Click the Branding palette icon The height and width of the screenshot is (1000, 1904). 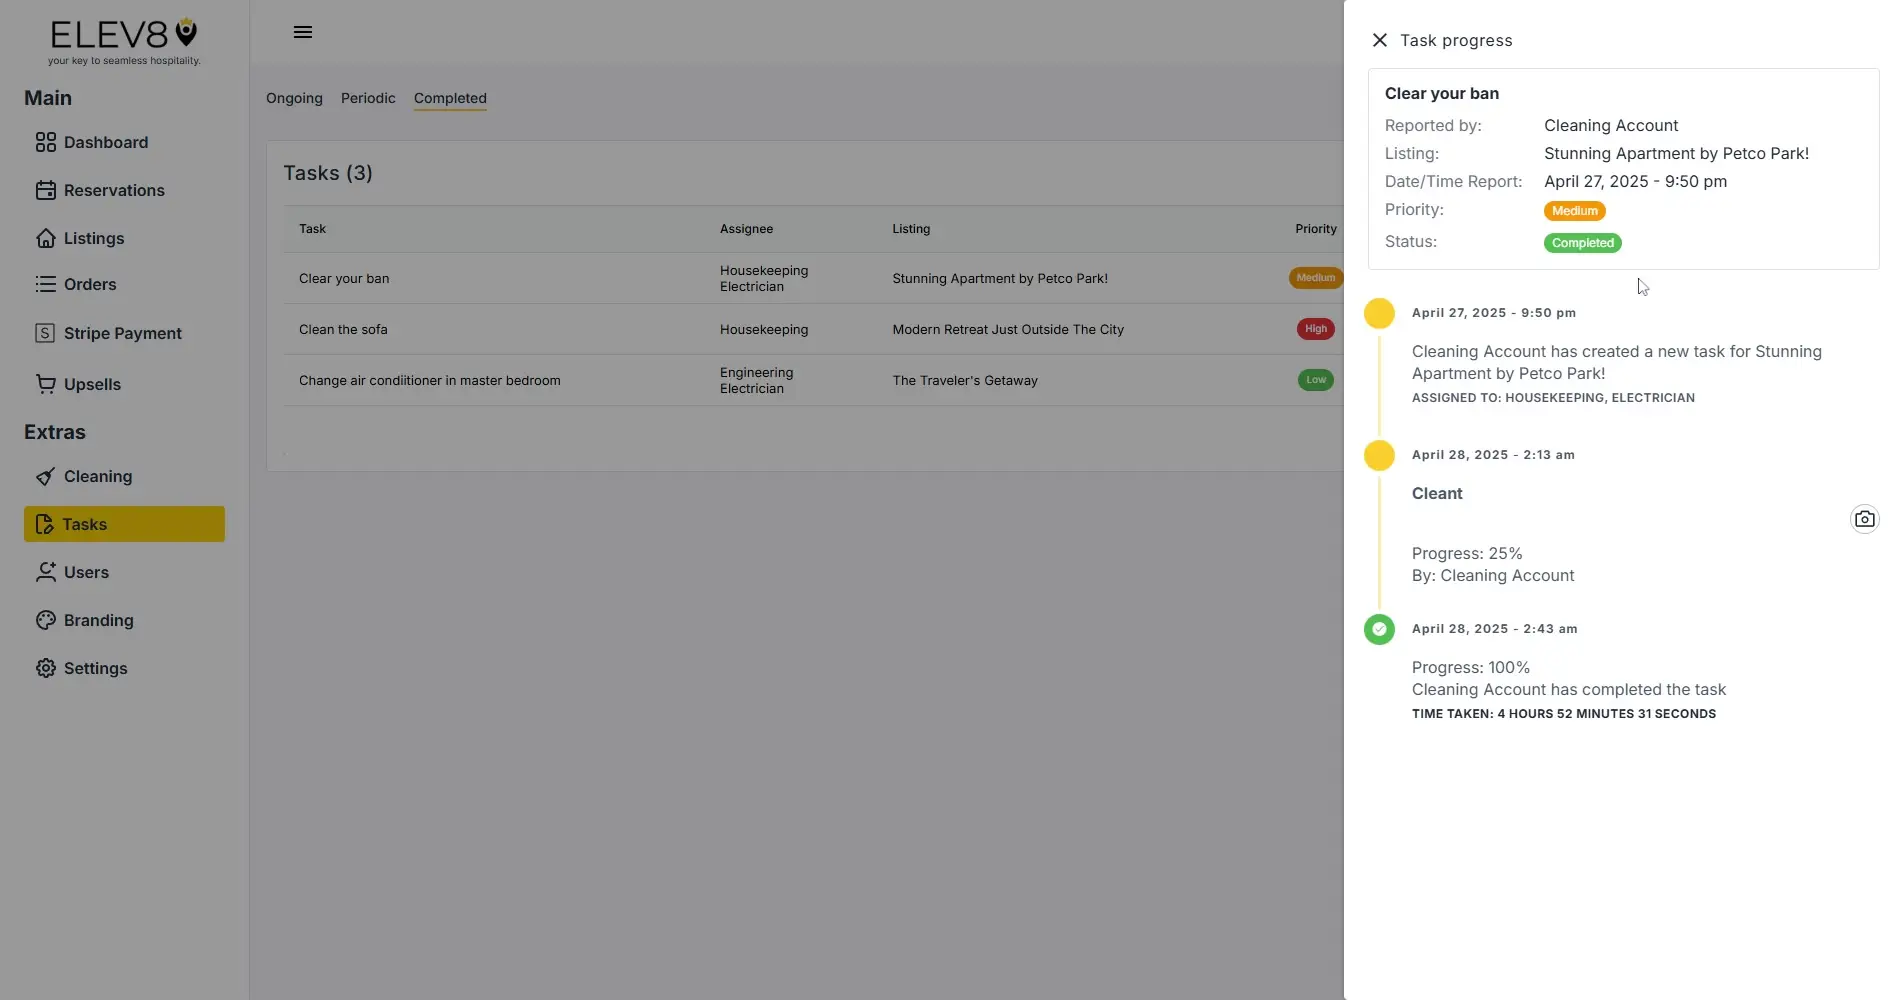tap(46, 620)
